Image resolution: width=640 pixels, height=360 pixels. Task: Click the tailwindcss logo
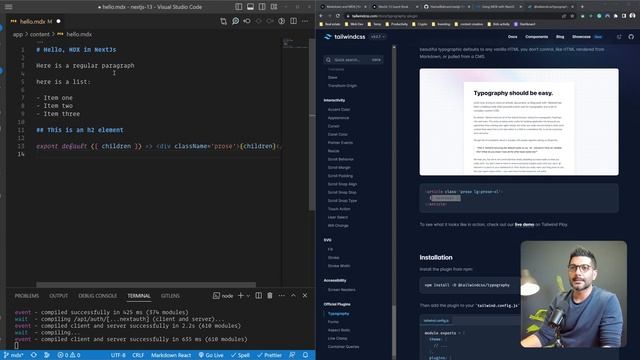click(x=345, y=37)
